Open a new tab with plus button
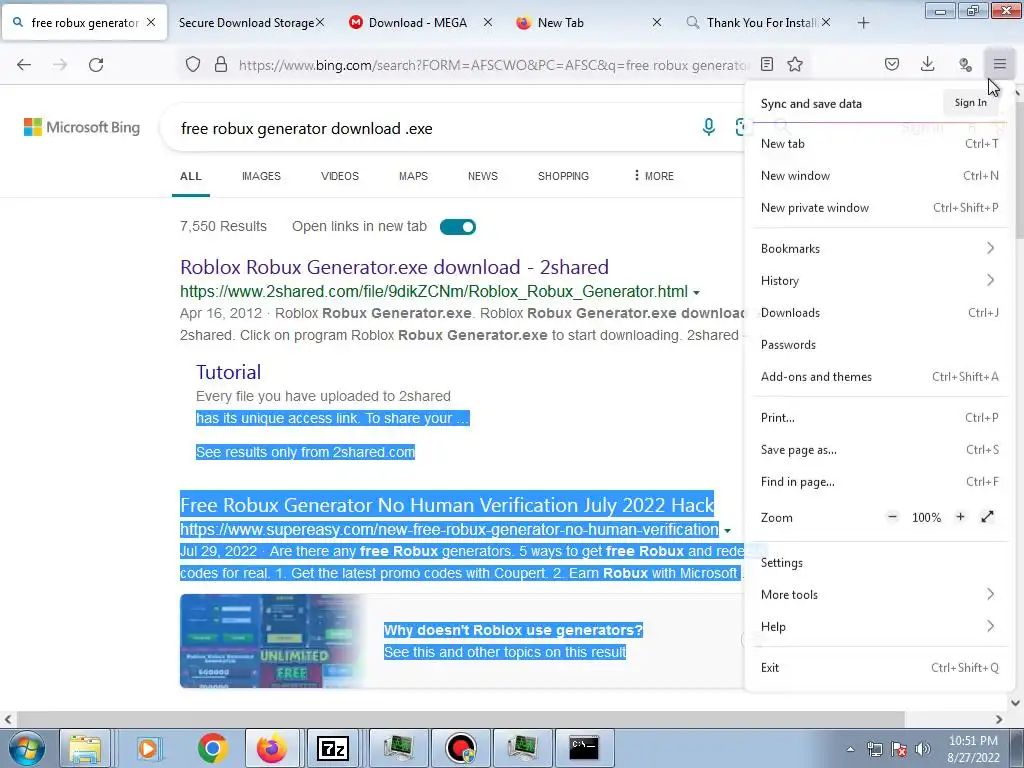 pos(863,23)
